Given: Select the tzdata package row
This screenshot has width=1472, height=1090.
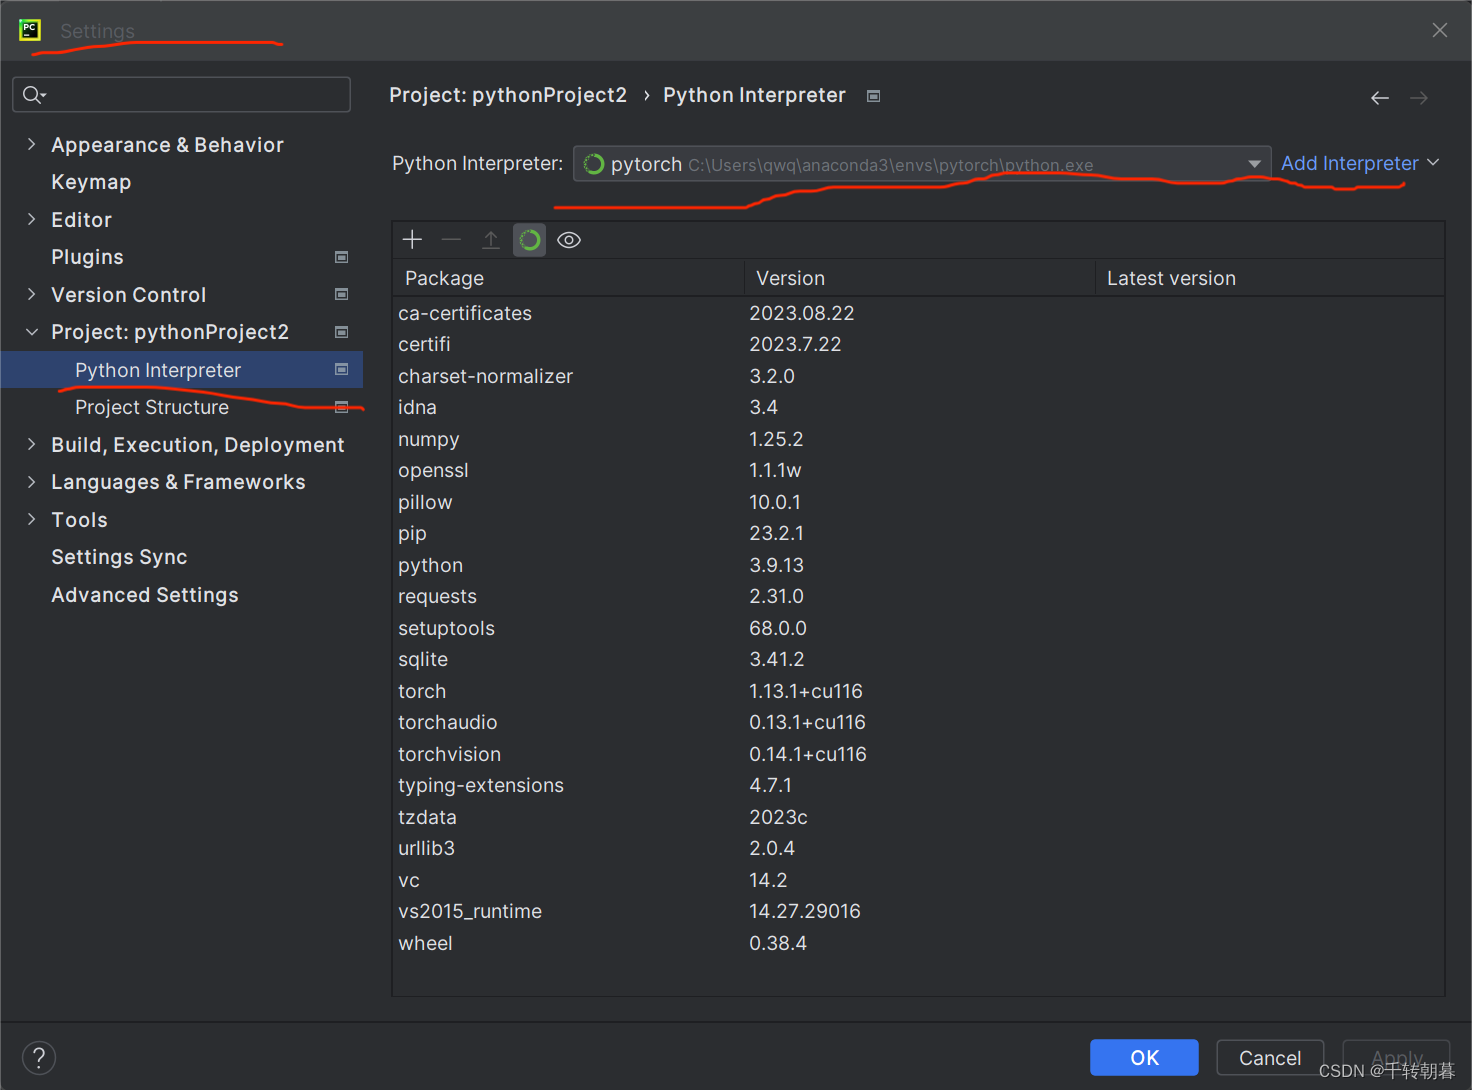Looking at the screenshot, I should tap(918, 817).
